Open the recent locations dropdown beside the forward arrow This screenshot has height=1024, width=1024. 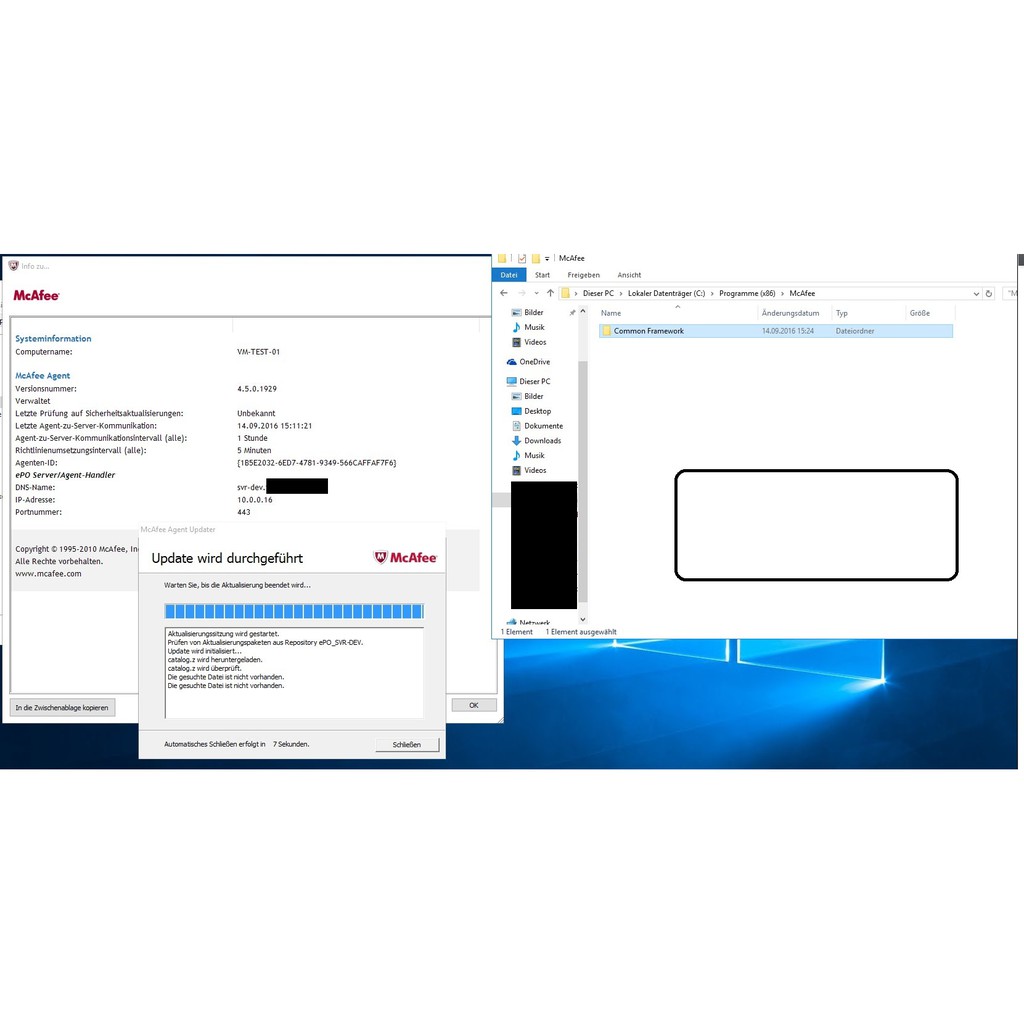point(536,294)
